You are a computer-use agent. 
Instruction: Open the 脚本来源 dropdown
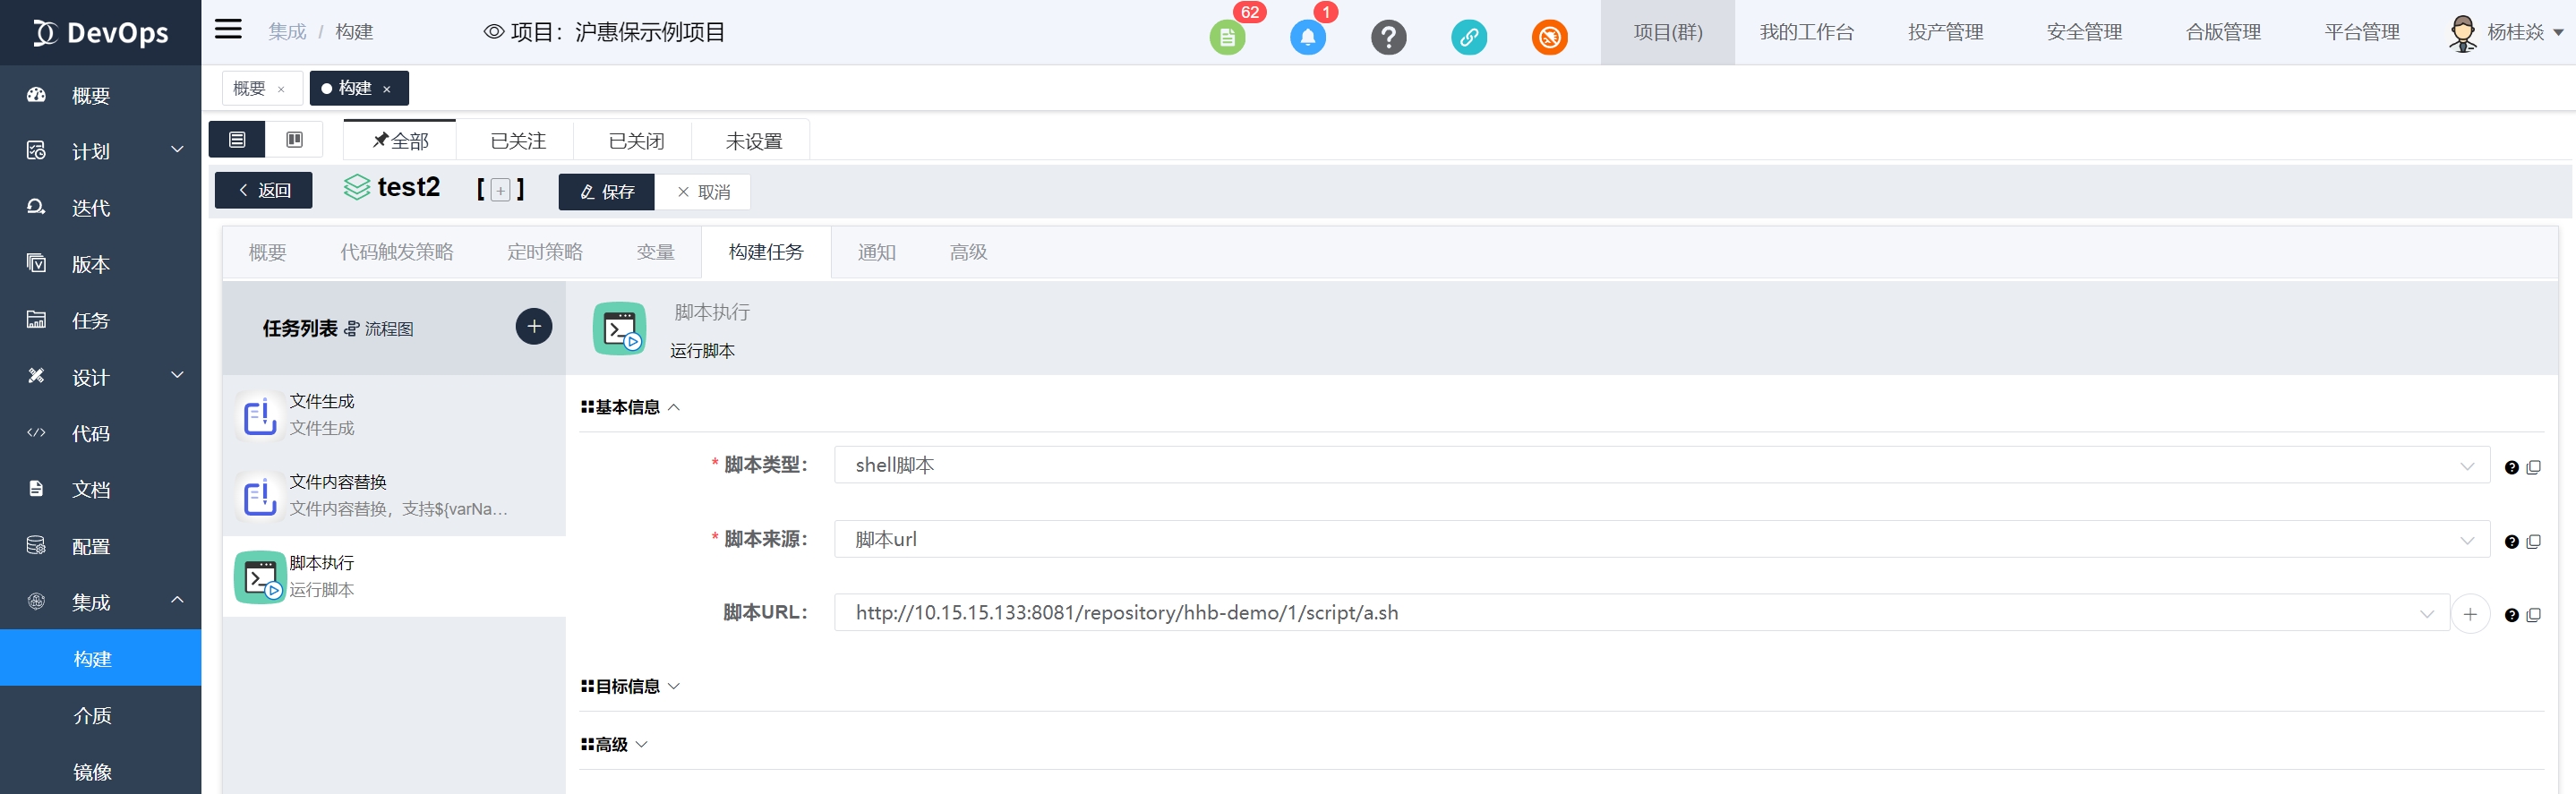click(x=1661, y=539)
